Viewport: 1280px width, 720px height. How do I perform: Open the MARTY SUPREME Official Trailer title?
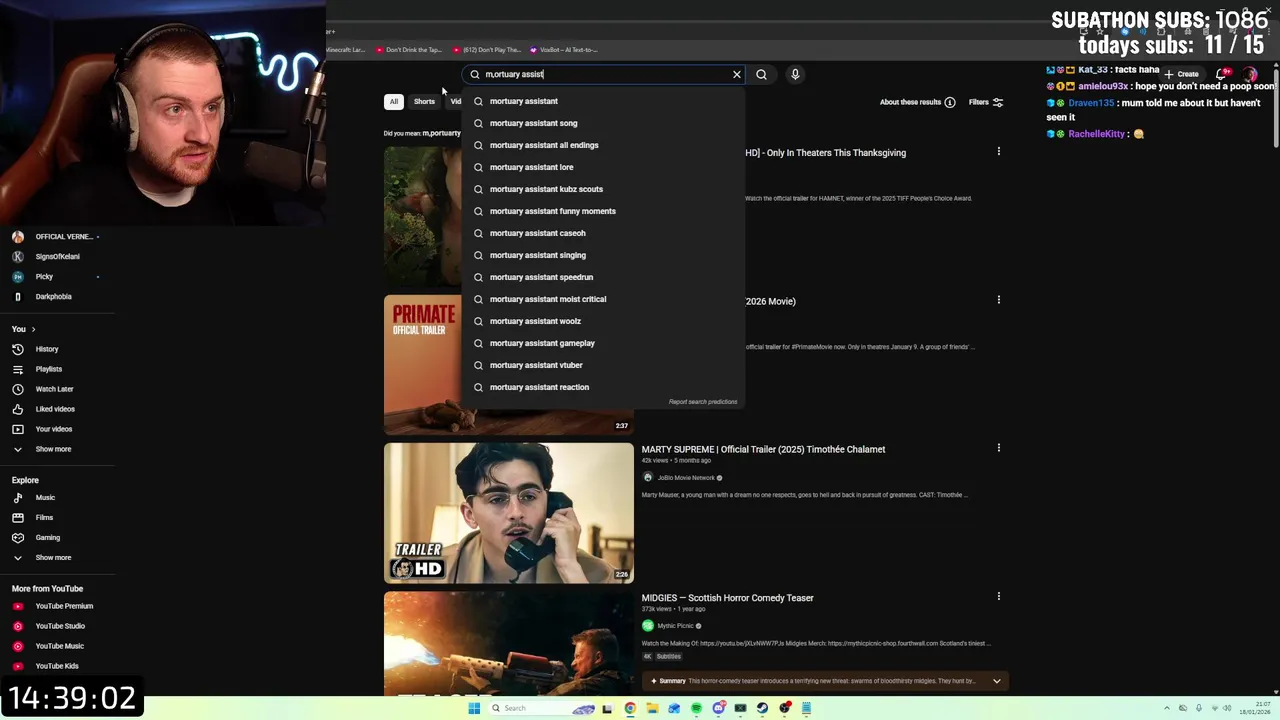click(x=763, y=449)
